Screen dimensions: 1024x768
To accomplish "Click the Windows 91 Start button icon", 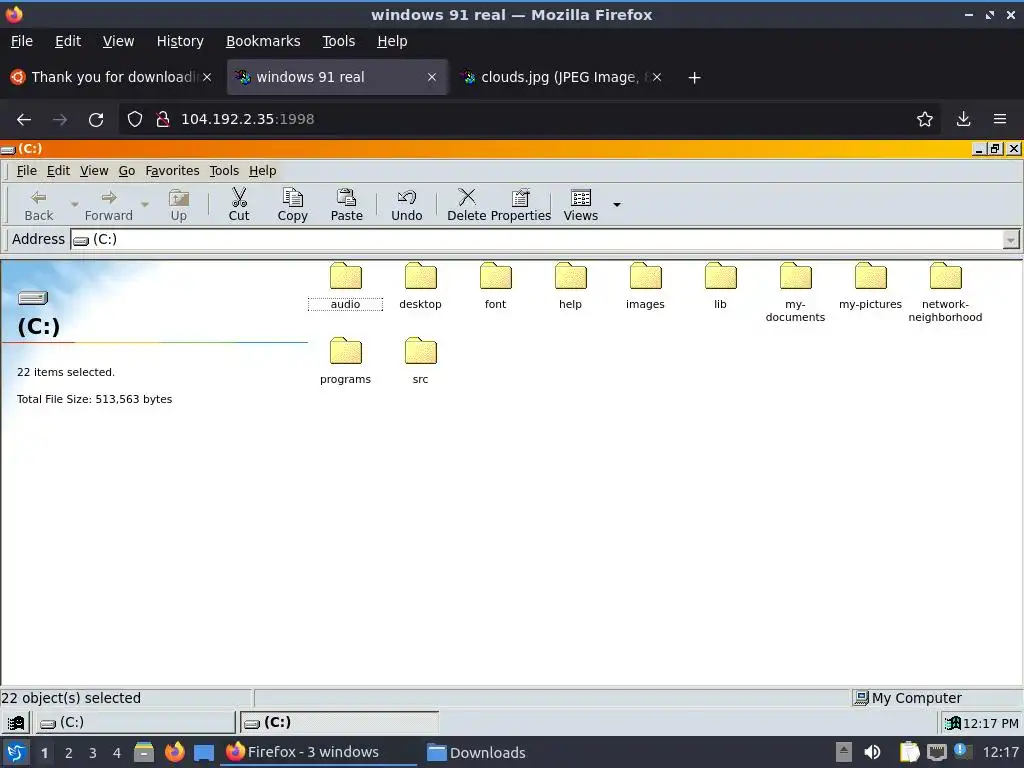I will pos(16,722).
